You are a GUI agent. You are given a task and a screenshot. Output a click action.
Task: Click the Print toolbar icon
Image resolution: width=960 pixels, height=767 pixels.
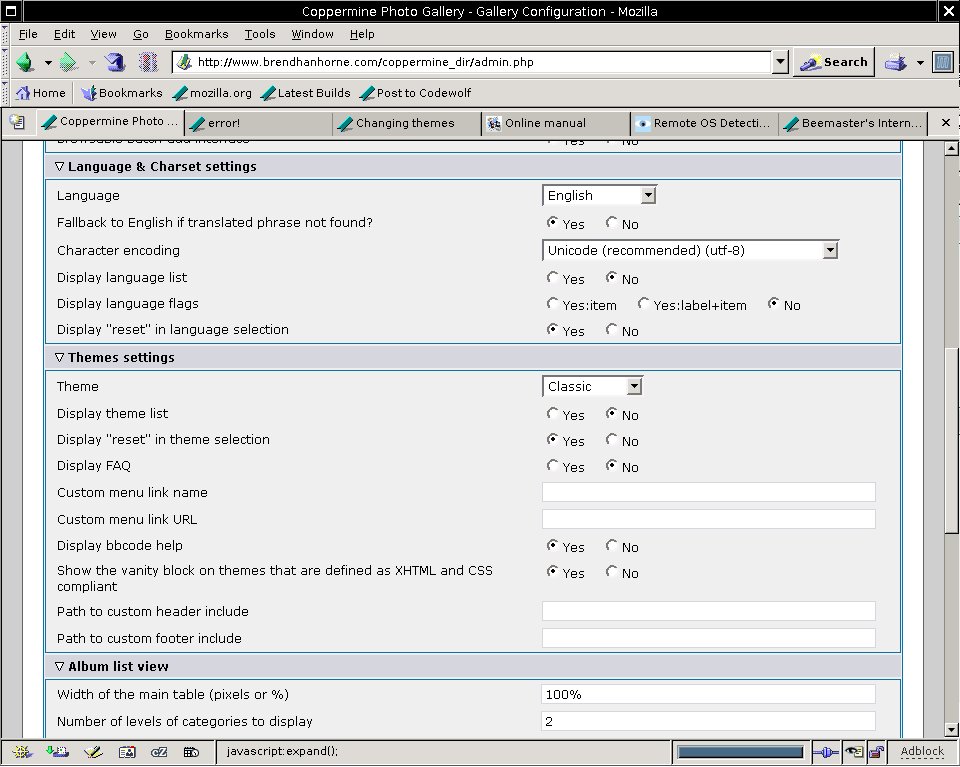point(896,62)
